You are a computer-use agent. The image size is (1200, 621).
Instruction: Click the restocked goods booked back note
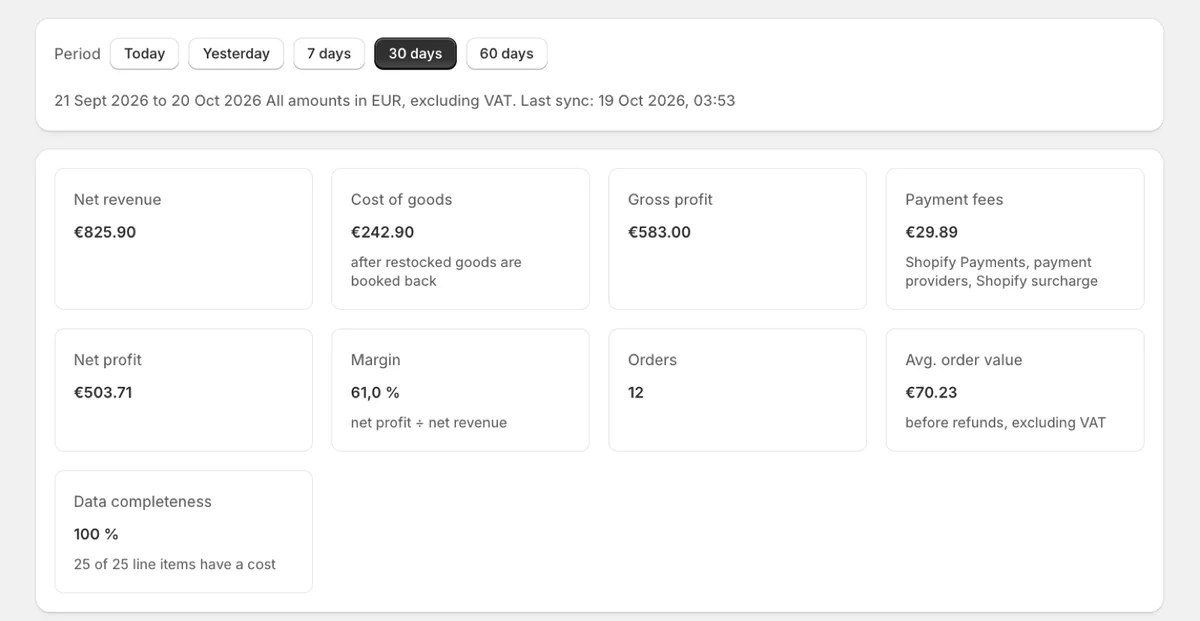pos(436,272)
